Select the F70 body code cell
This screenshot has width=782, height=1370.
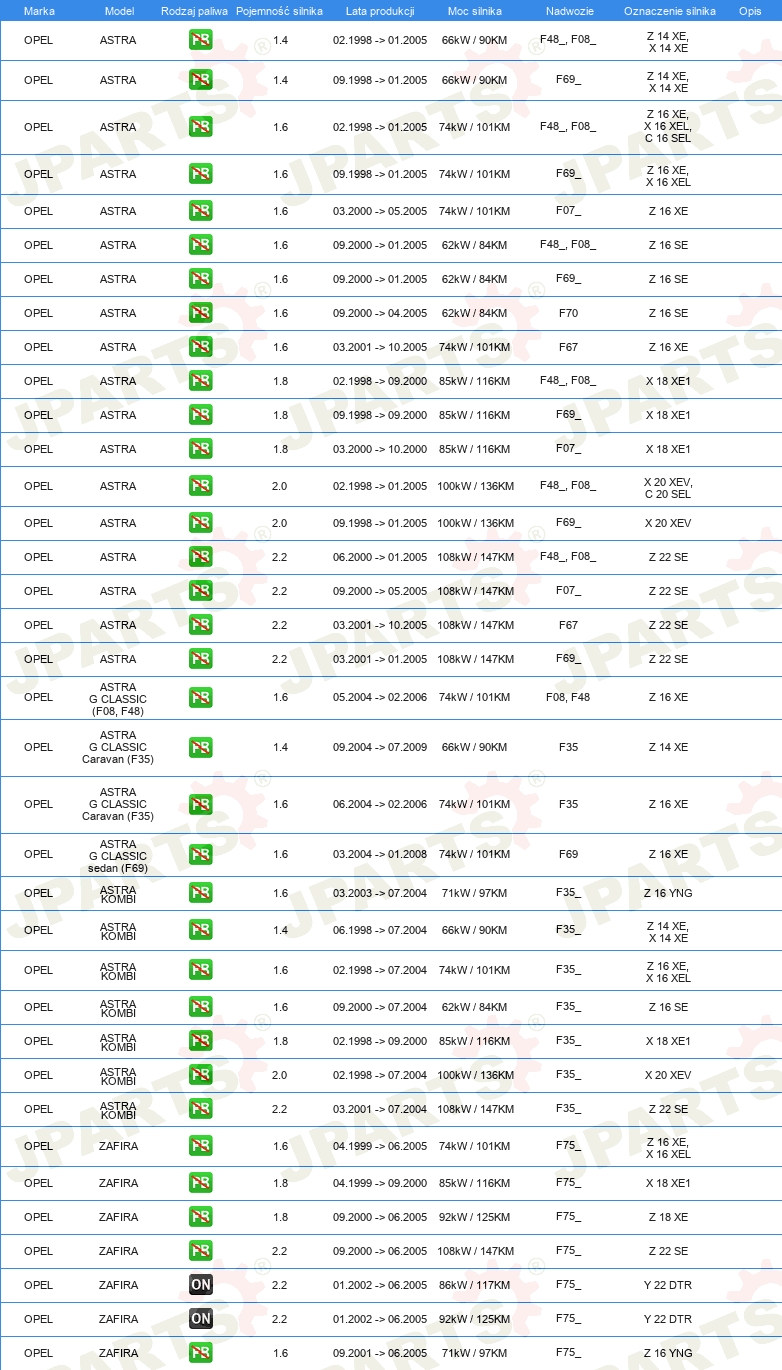point(568,313)
